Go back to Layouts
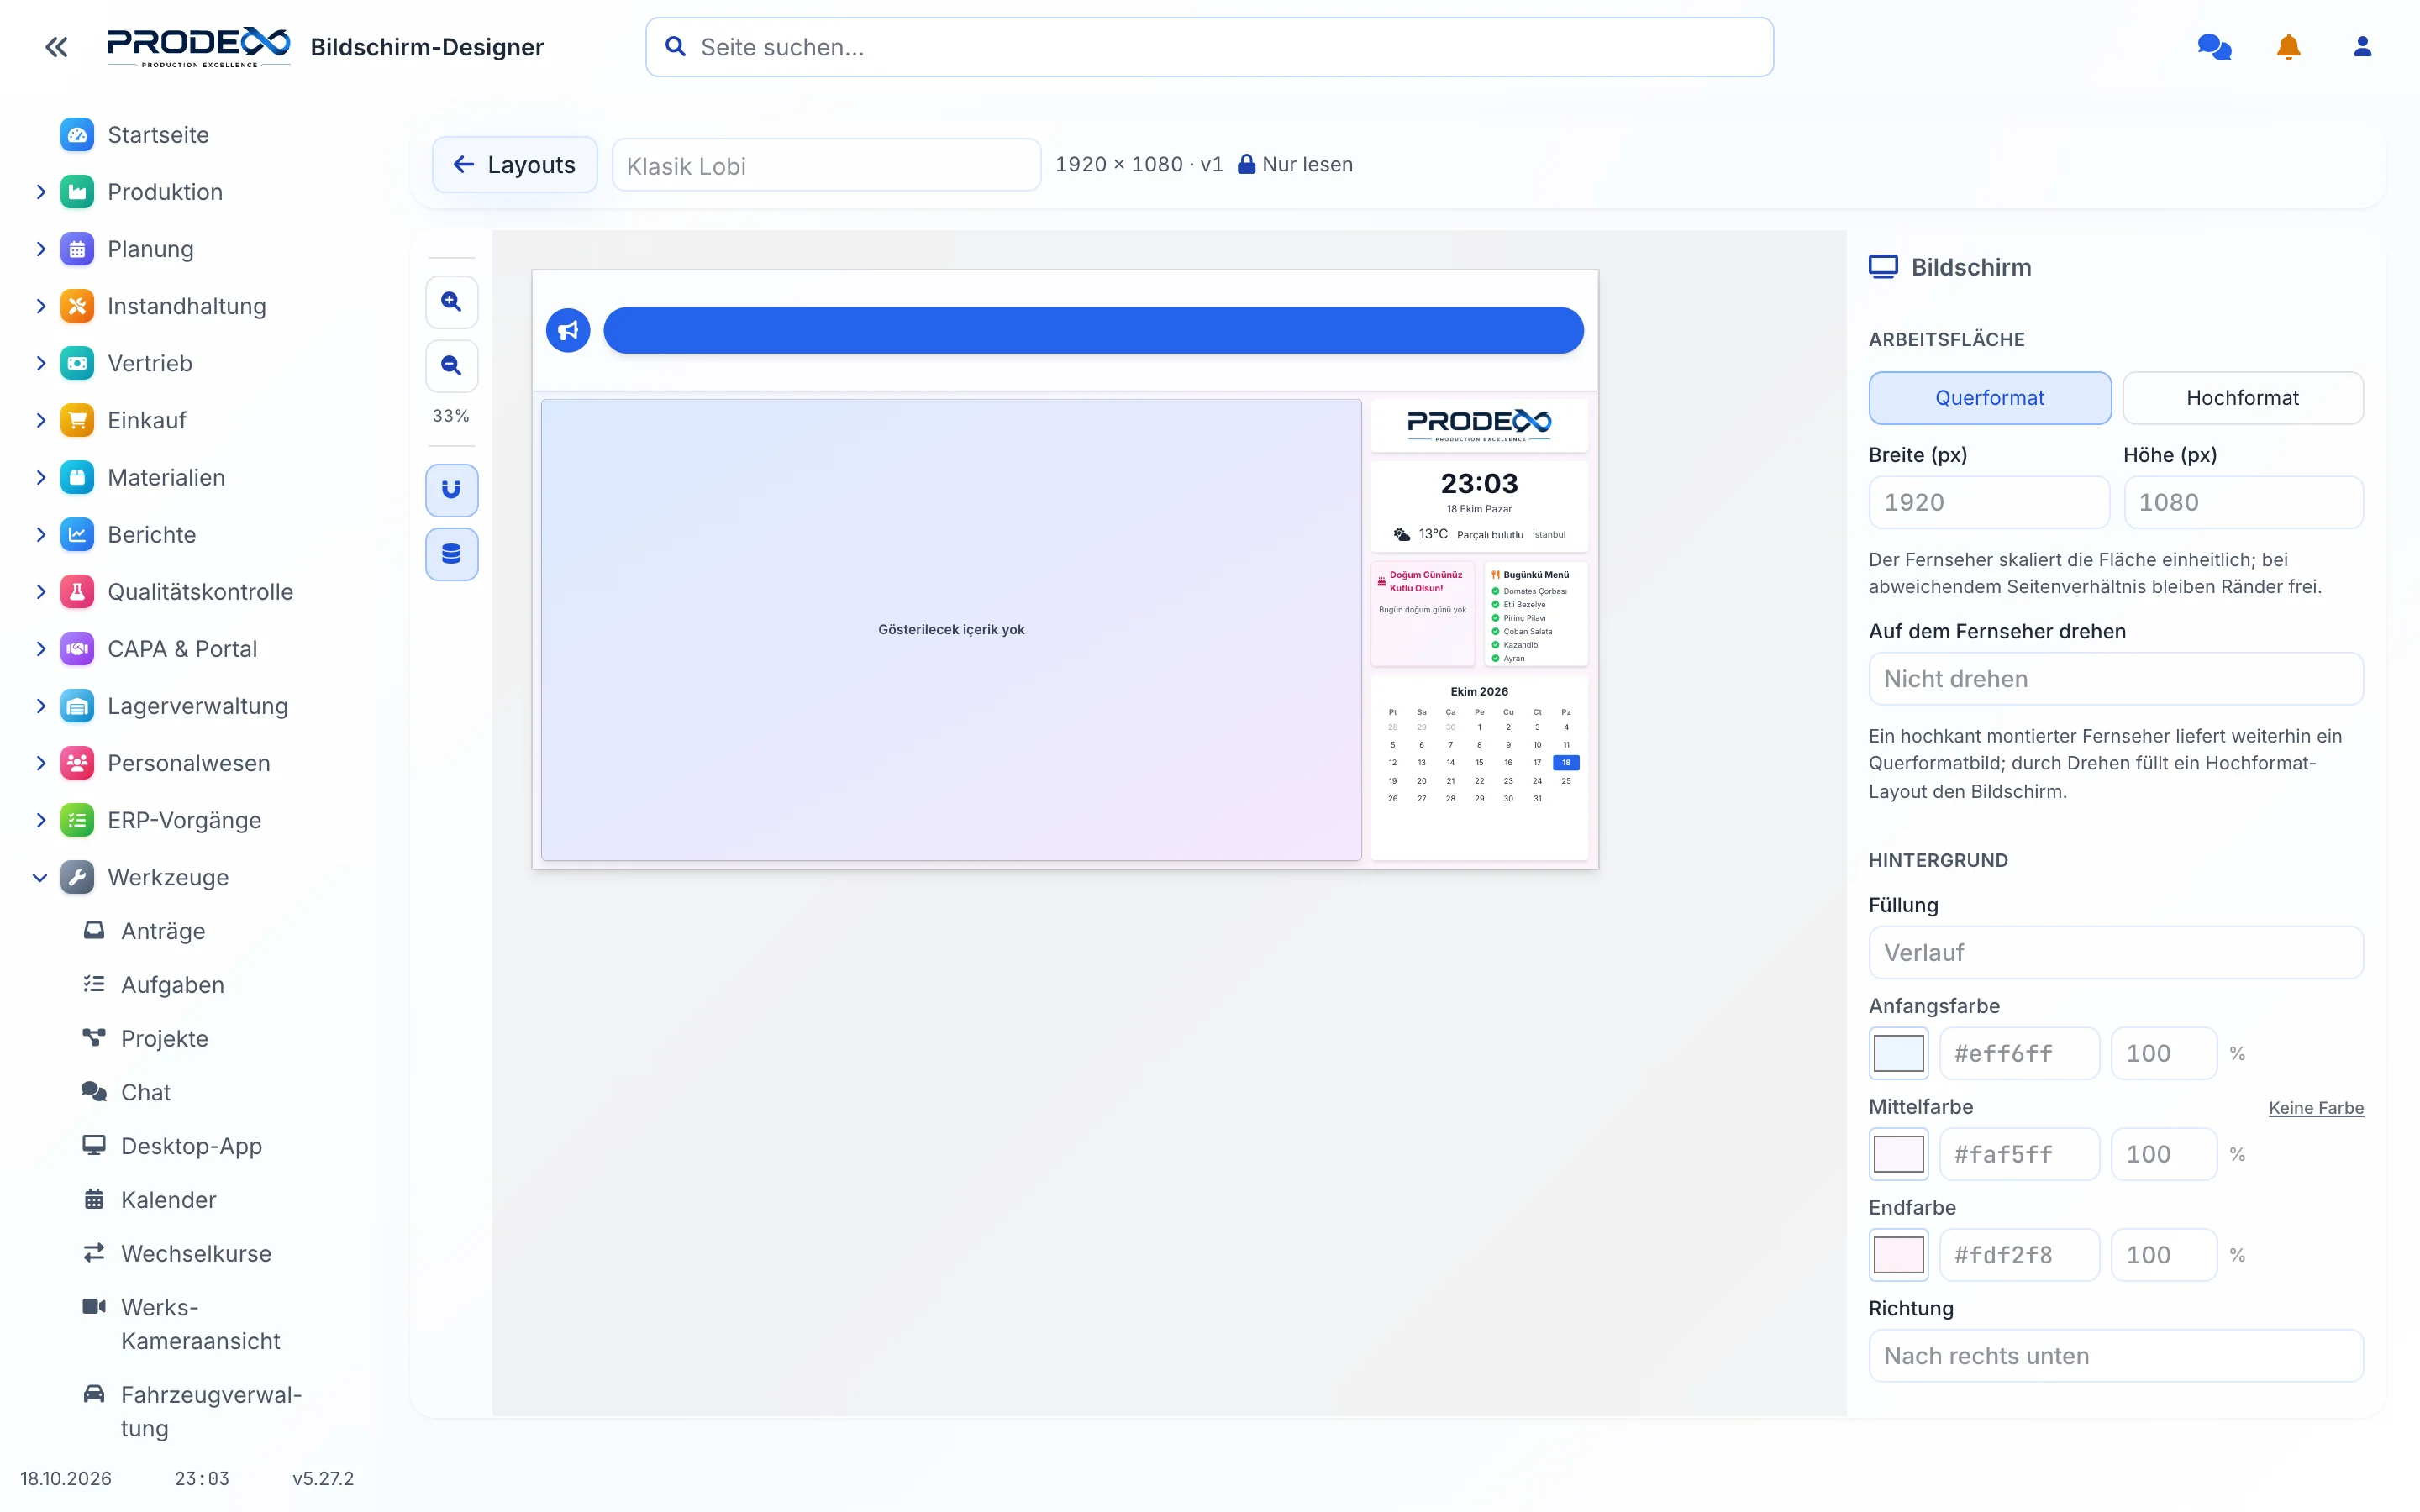 514,165
